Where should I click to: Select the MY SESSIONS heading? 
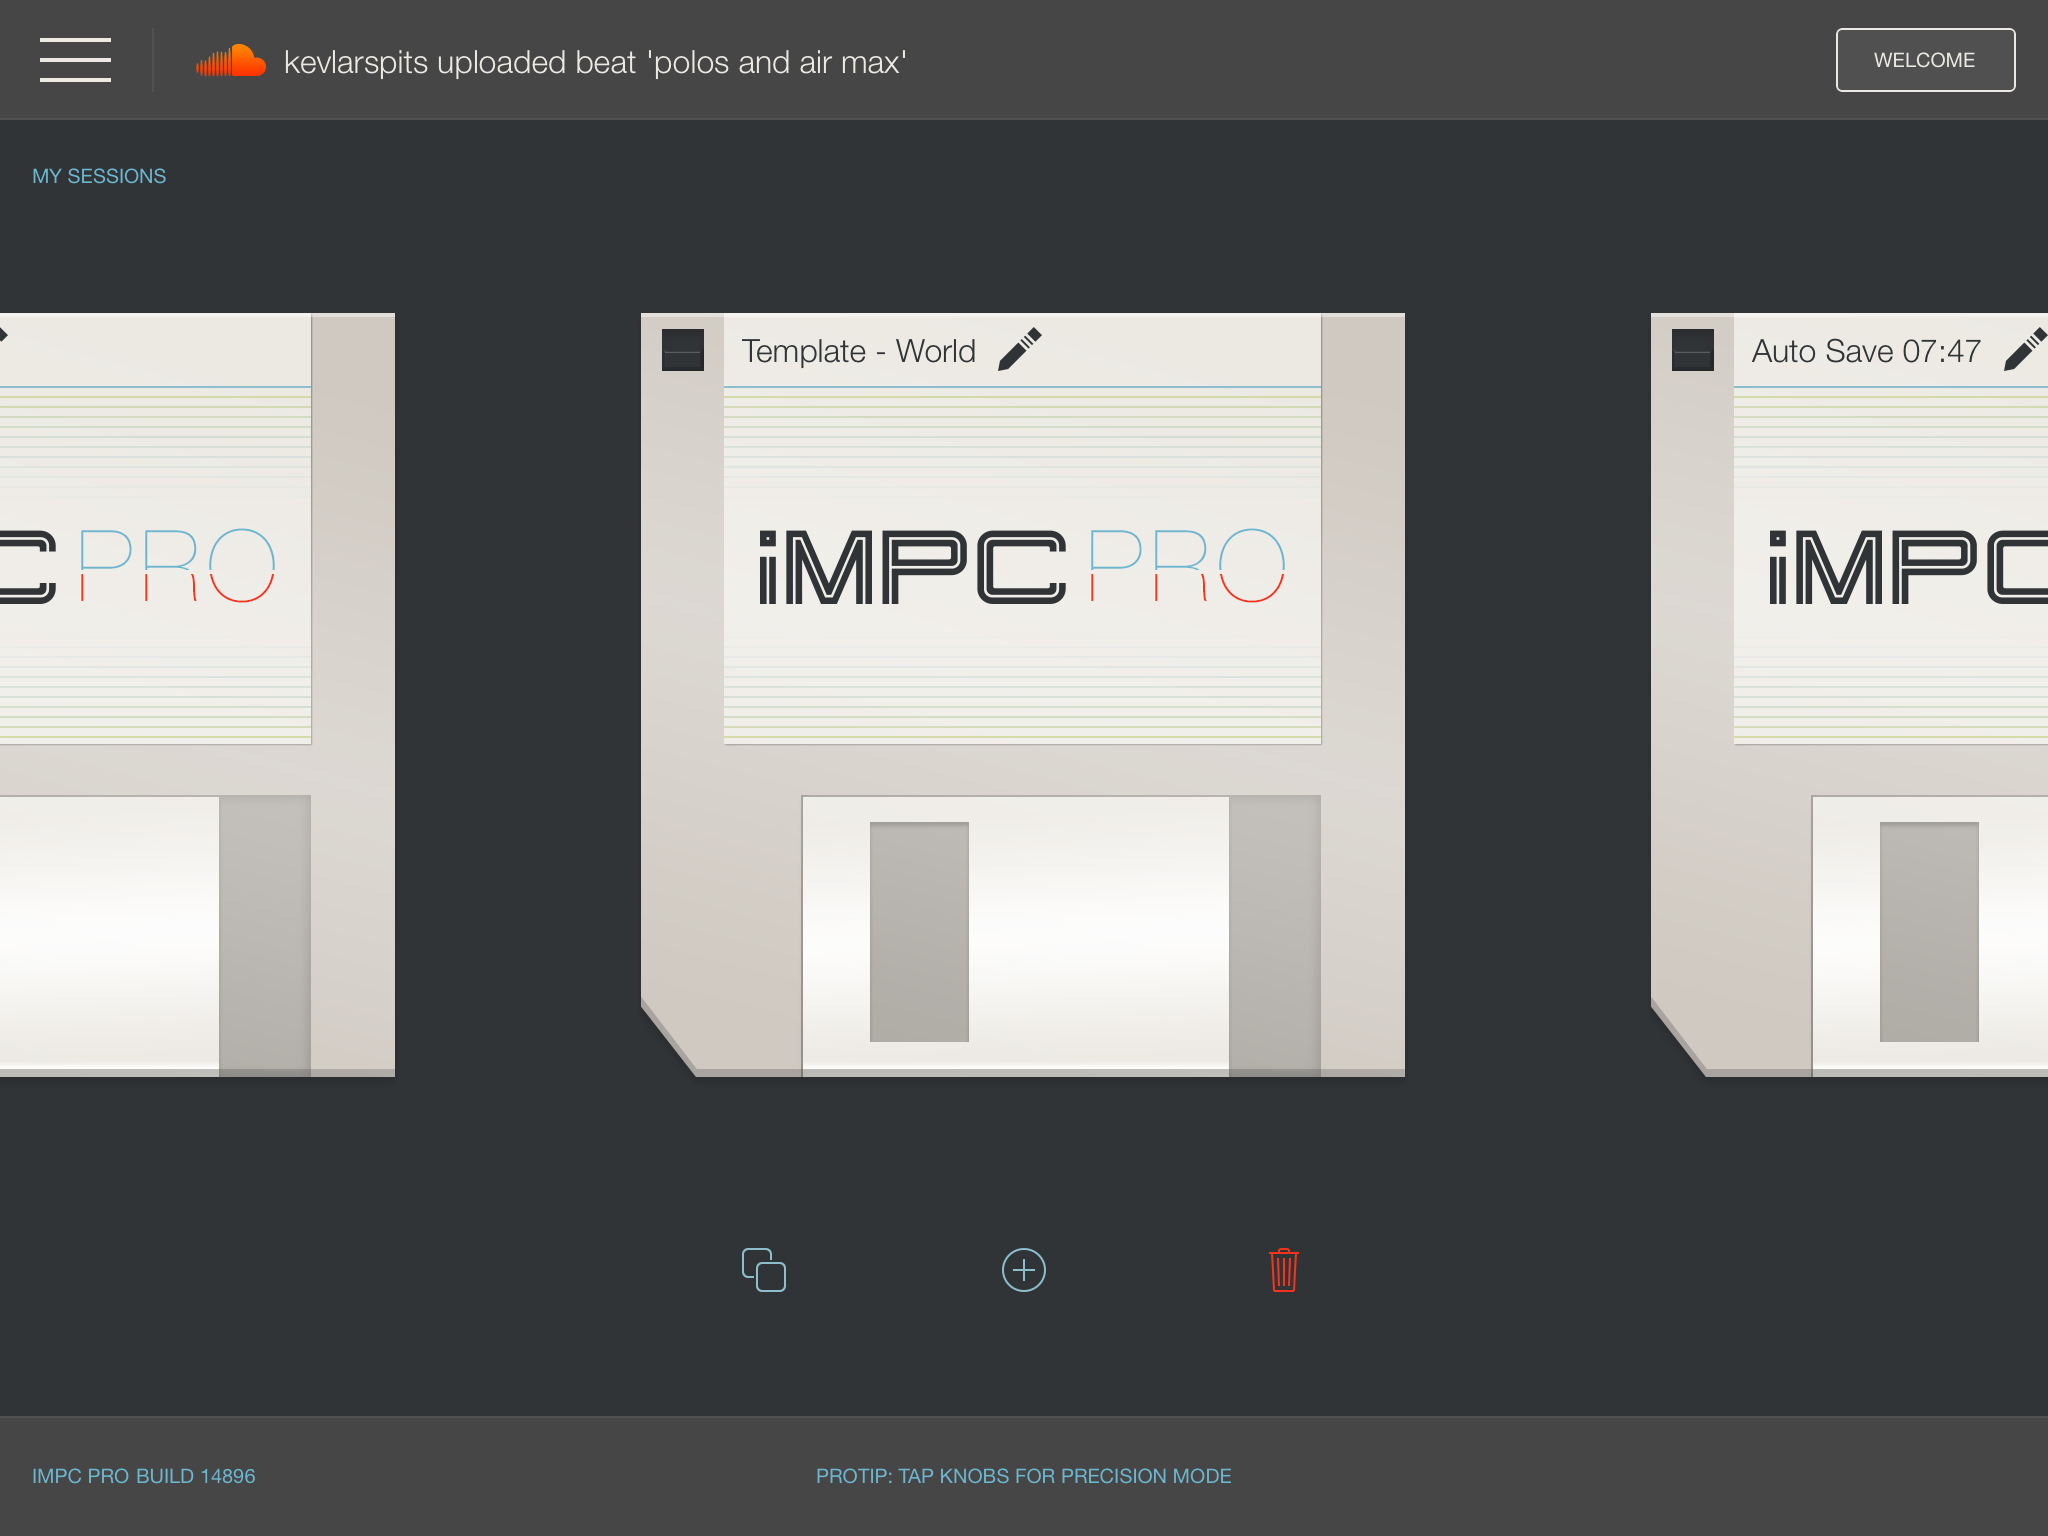pos(99,176)
